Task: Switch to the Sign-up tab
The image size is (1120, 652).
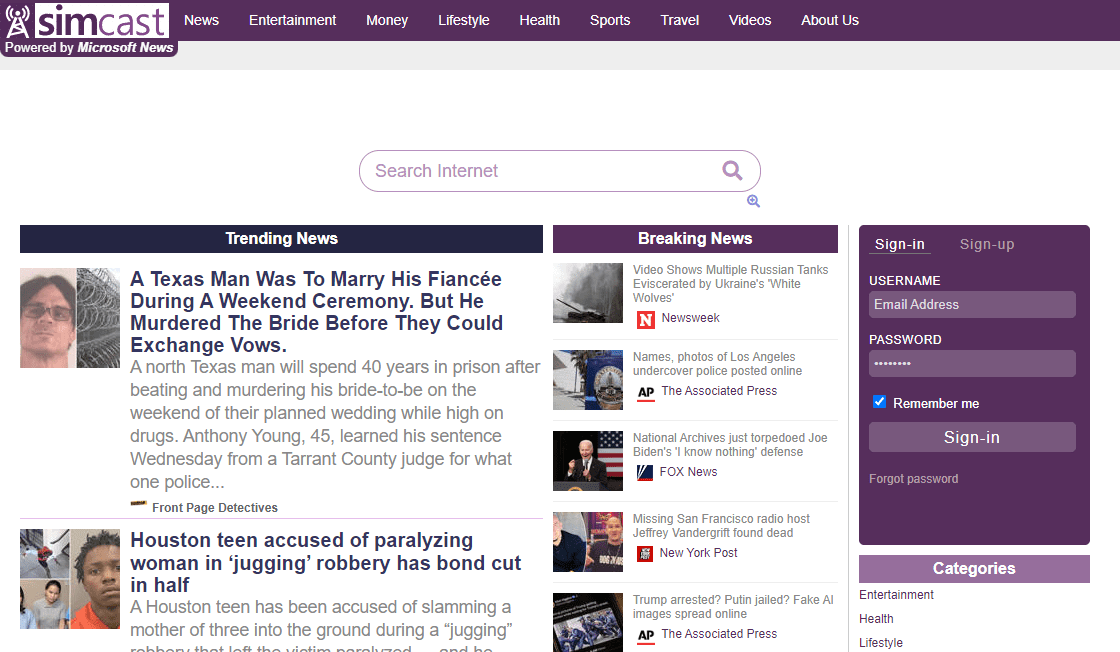Action: coord(987,244)
